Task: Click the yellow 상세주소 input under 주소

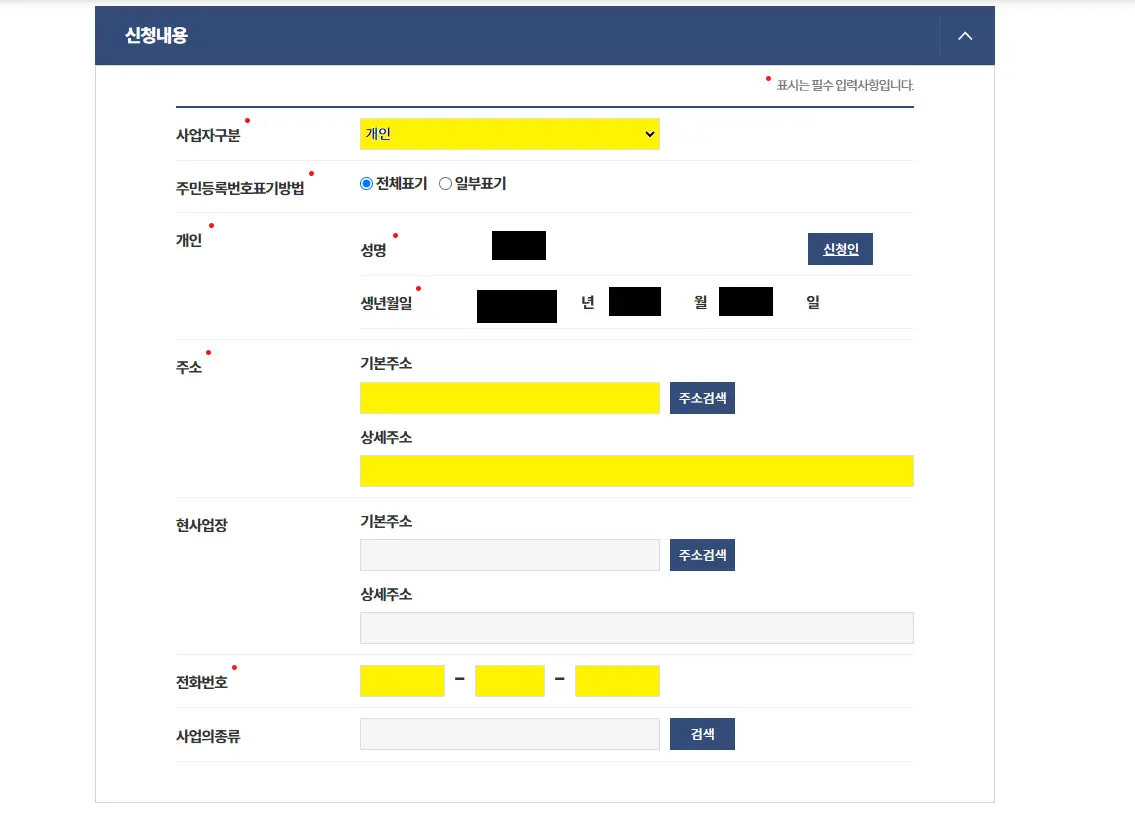Action: [636, 470]
